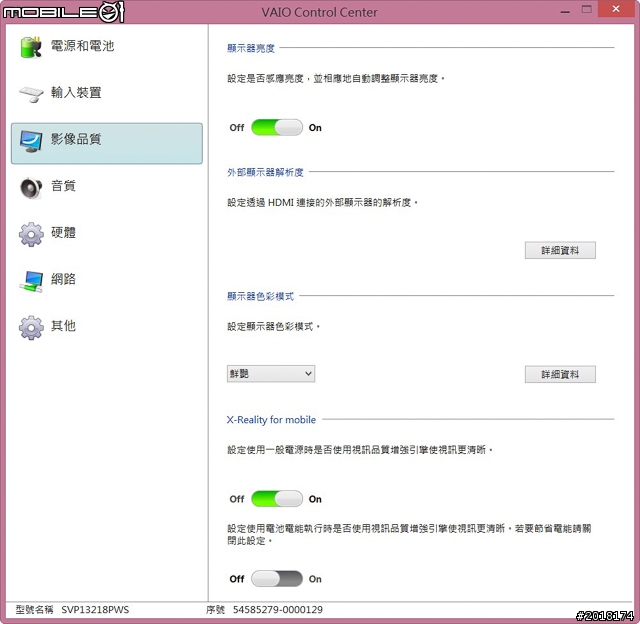Click the speaker icon for 音質
The image size is (640, 624).
pyautogui.click(x=31, y=188)
